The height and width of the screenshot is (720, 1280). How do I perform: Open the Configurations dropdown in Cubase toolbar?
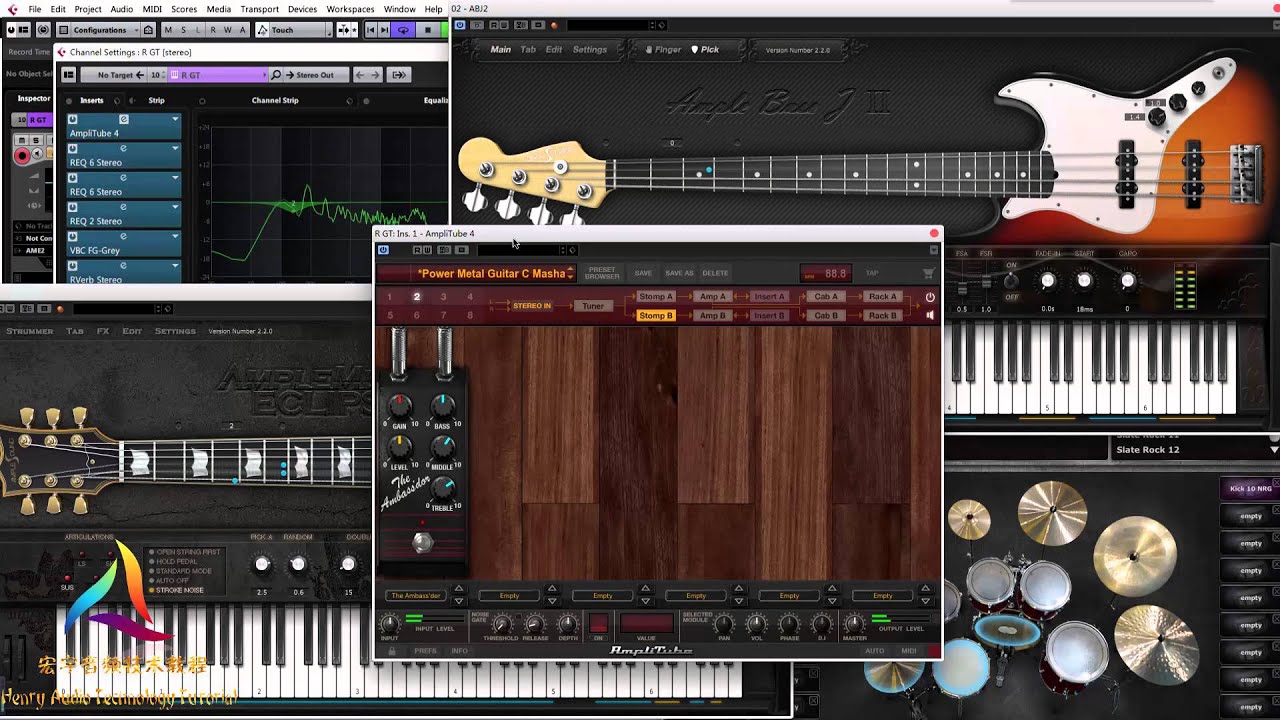105,30
